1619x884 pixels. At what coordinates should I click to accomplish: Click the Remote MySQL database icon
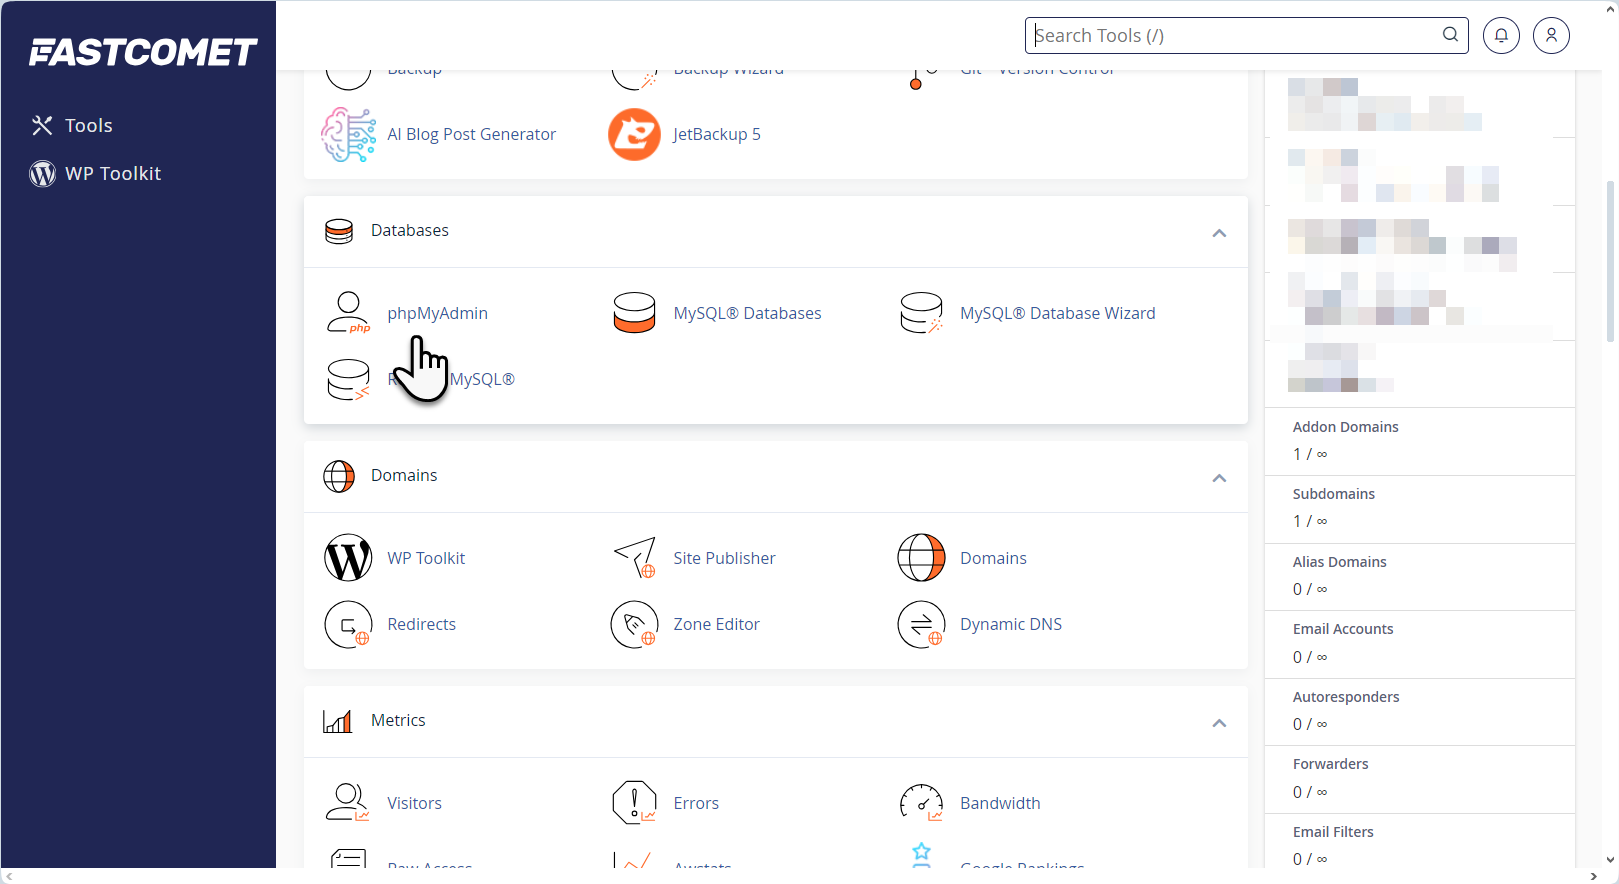348,379
